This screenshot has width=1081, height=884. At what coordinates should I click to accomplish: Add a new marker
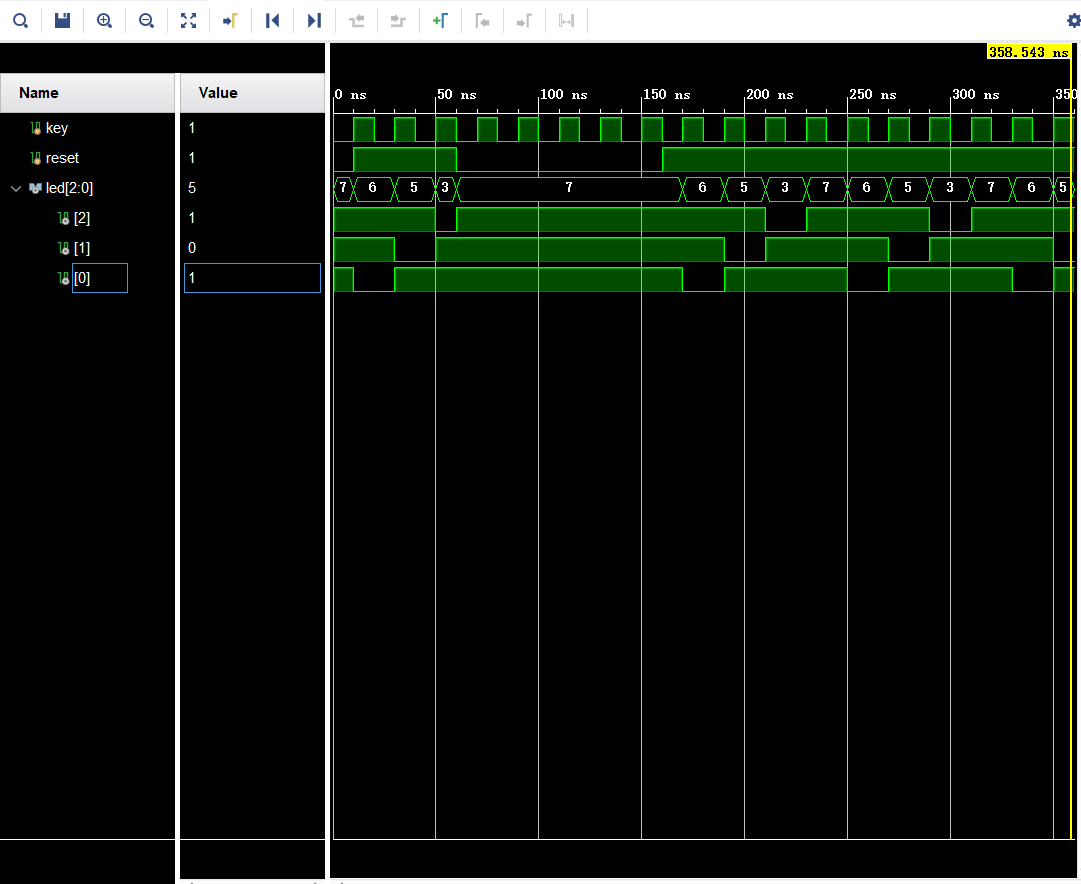440,21
